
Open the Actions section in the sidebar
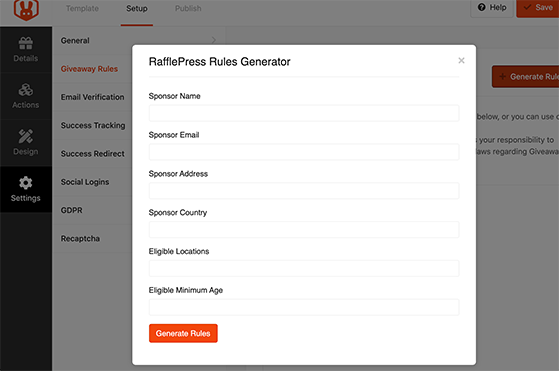pyautogui.click(x=26, y=96)
